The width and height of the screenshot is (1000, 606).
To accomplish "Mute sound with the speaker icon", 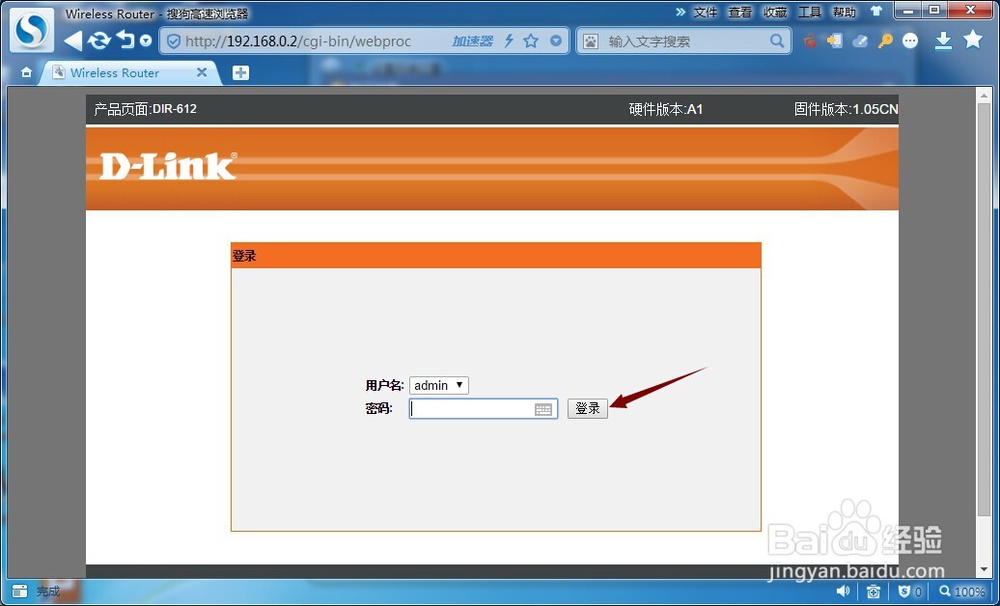I will pos(843,592).
